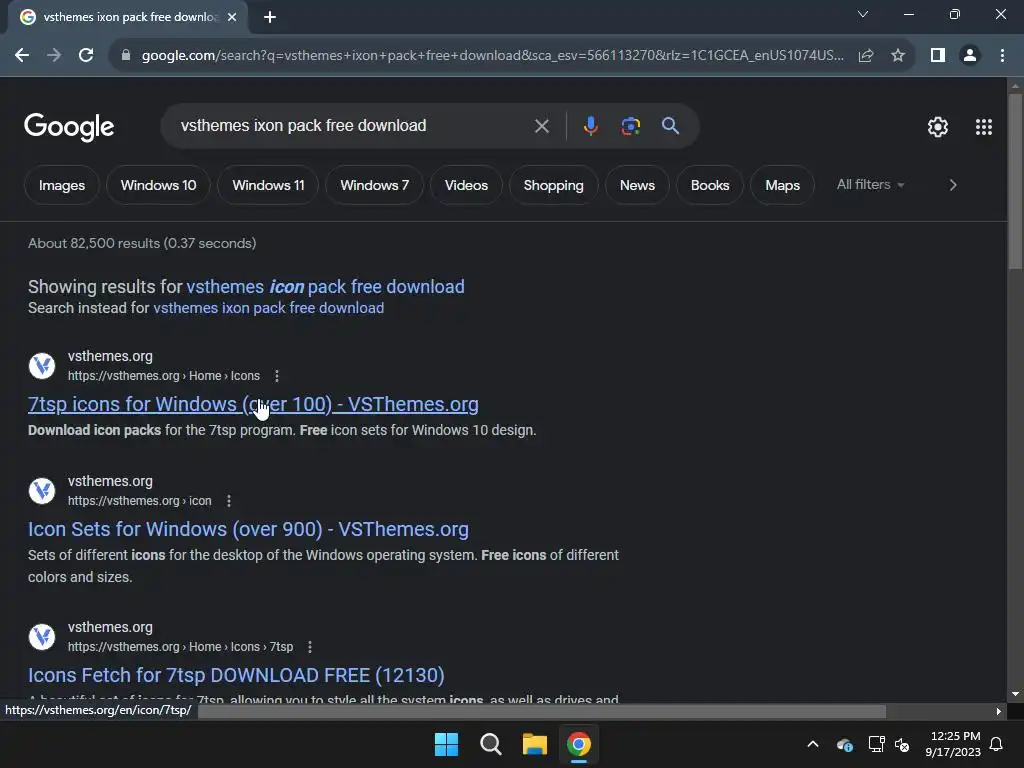The height and width of the screenshot is (768, 1024).
Task: Open Chrome side panel
Action: [x=938, y=56]
